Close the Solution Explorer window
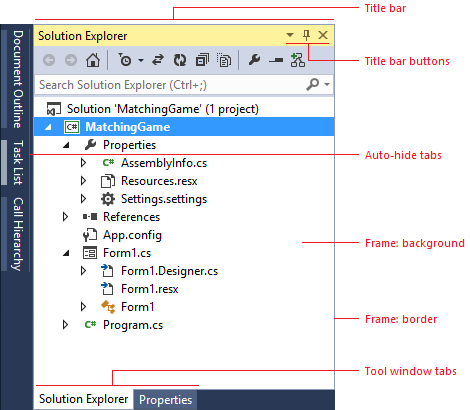 click(323, 35)
